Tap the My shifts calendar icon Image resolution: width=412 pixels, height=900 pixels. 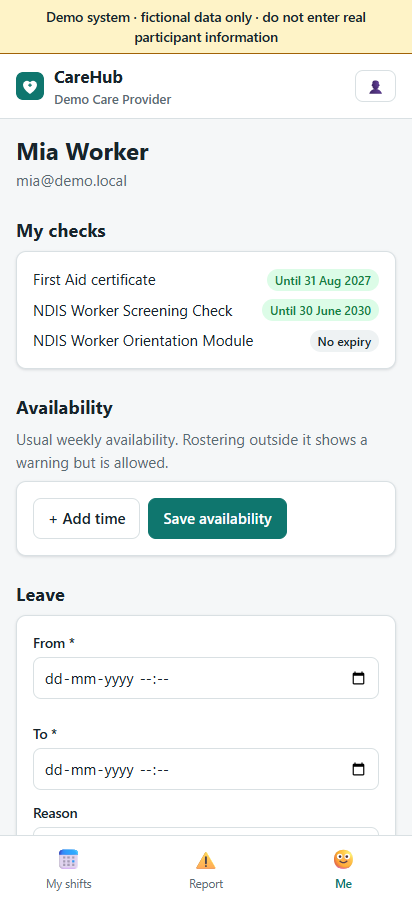pos(68,860)
